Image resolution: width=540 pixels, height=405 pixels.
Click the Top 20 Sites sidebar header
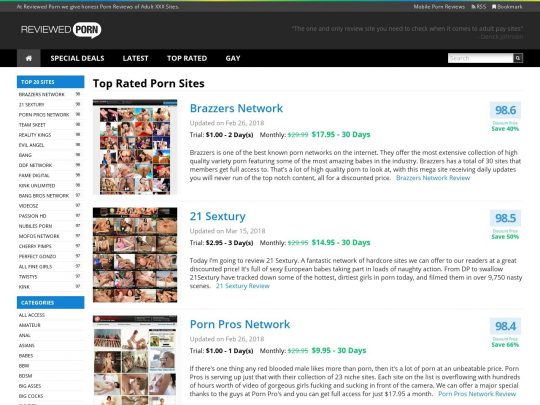point(51,82)
